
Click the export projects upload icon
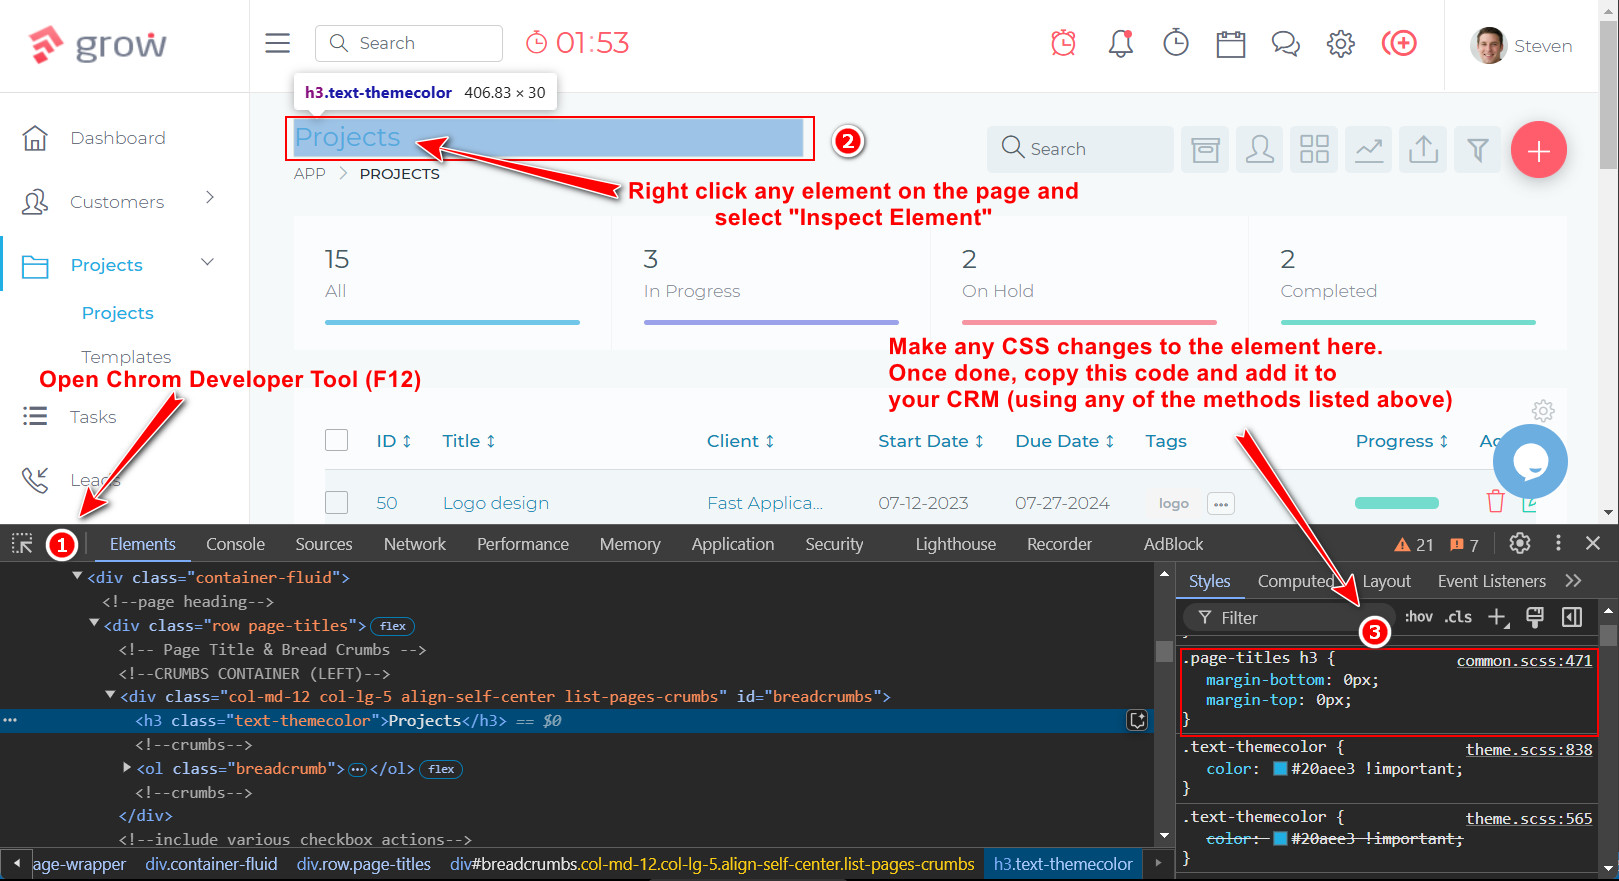tap(1423, 150)
